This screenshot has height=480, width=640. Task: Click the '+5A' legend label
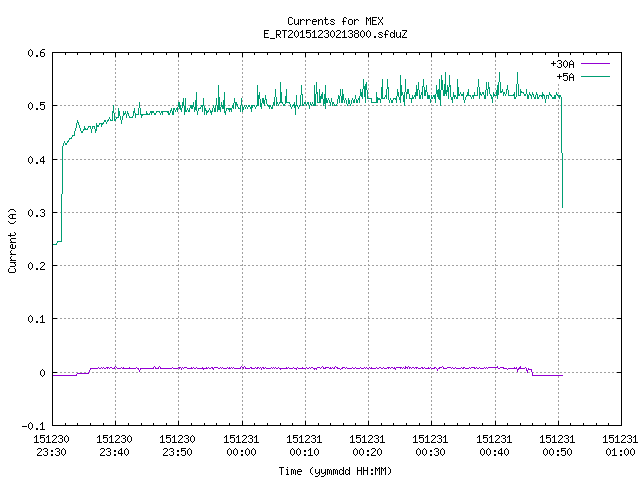click(x=565, y=77)
